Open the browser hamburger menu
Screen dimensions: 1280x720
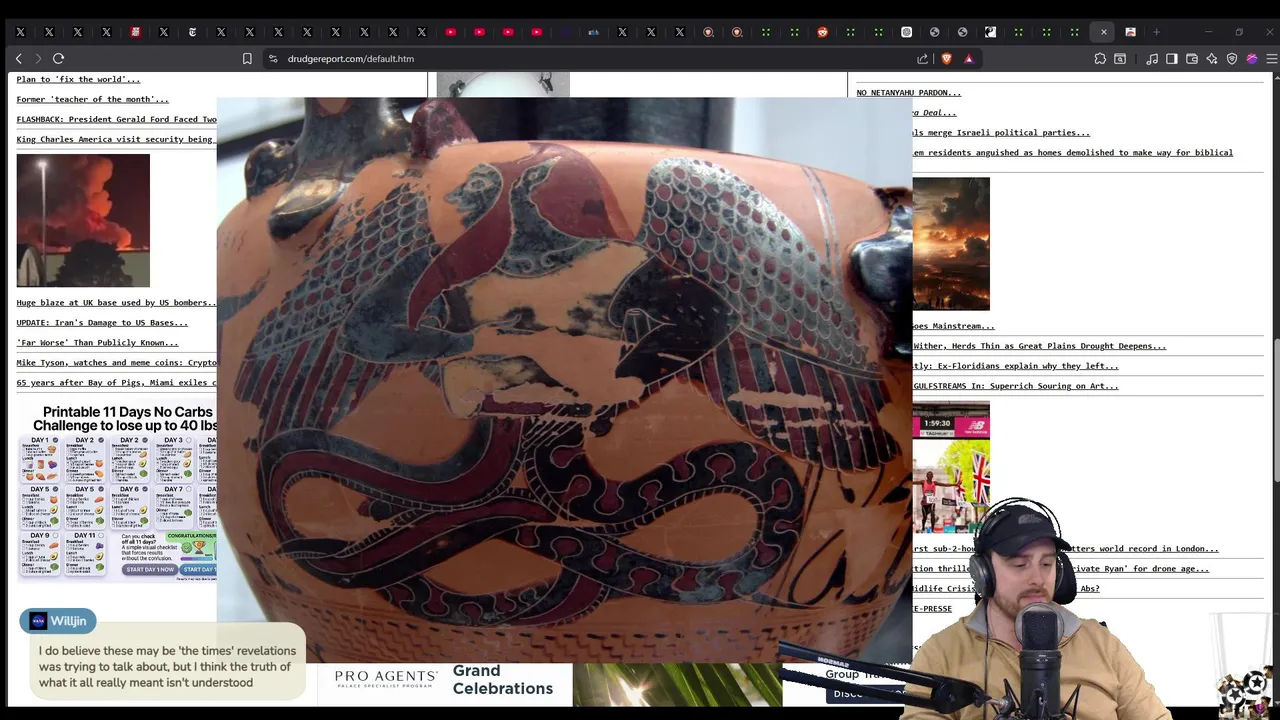pos(1271,59)
